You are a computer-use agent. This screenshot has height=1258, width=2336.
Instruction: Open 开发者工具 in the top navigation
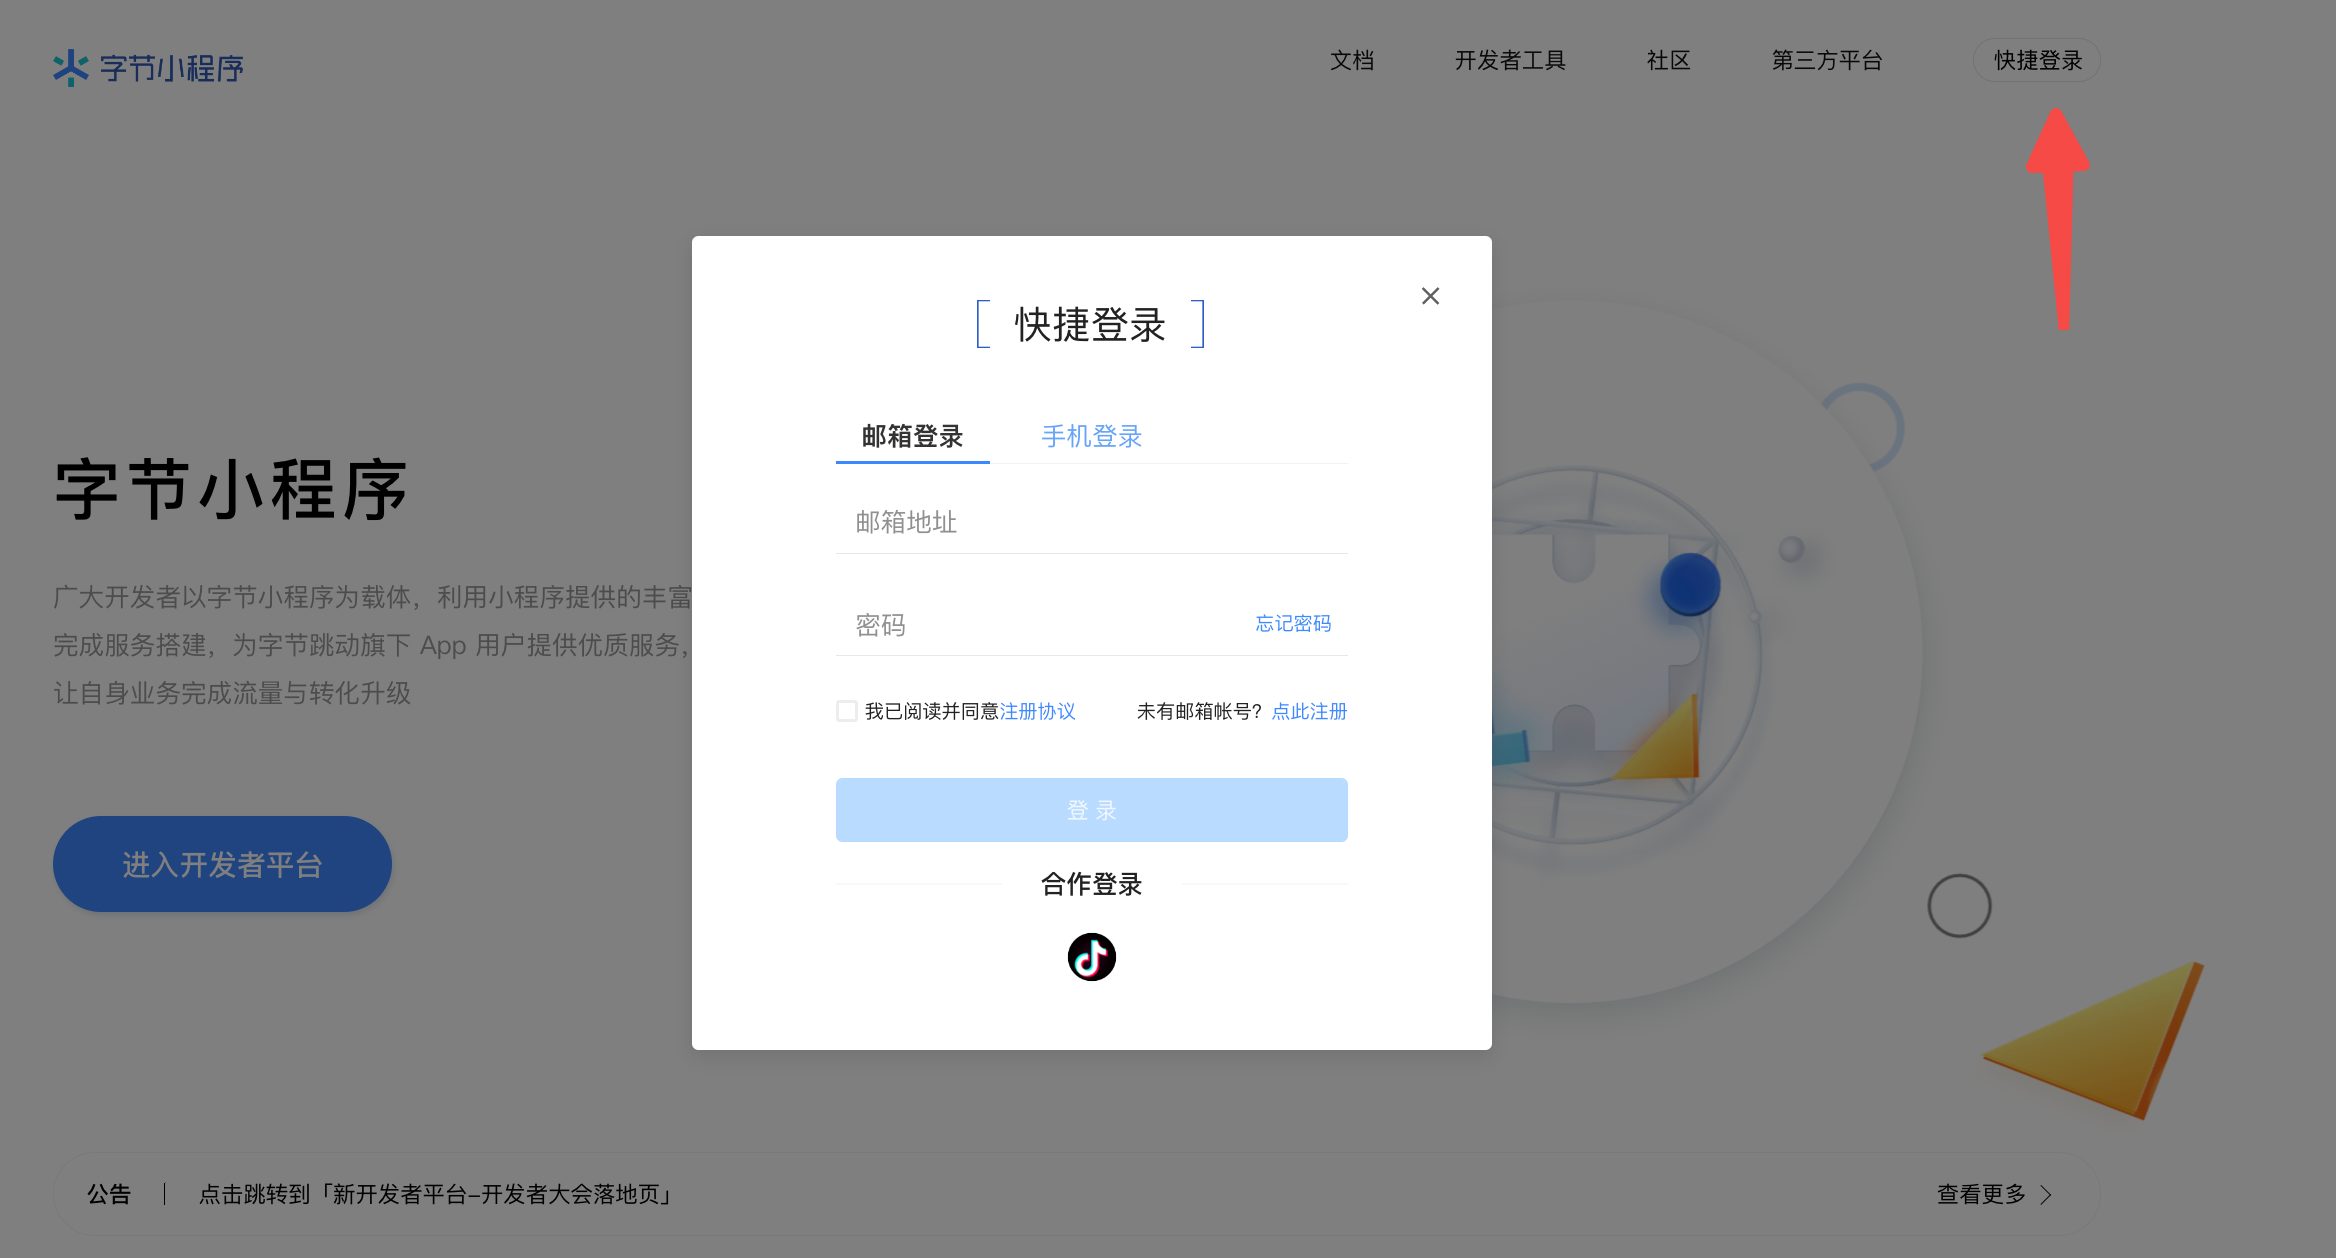coord(1510,61)
